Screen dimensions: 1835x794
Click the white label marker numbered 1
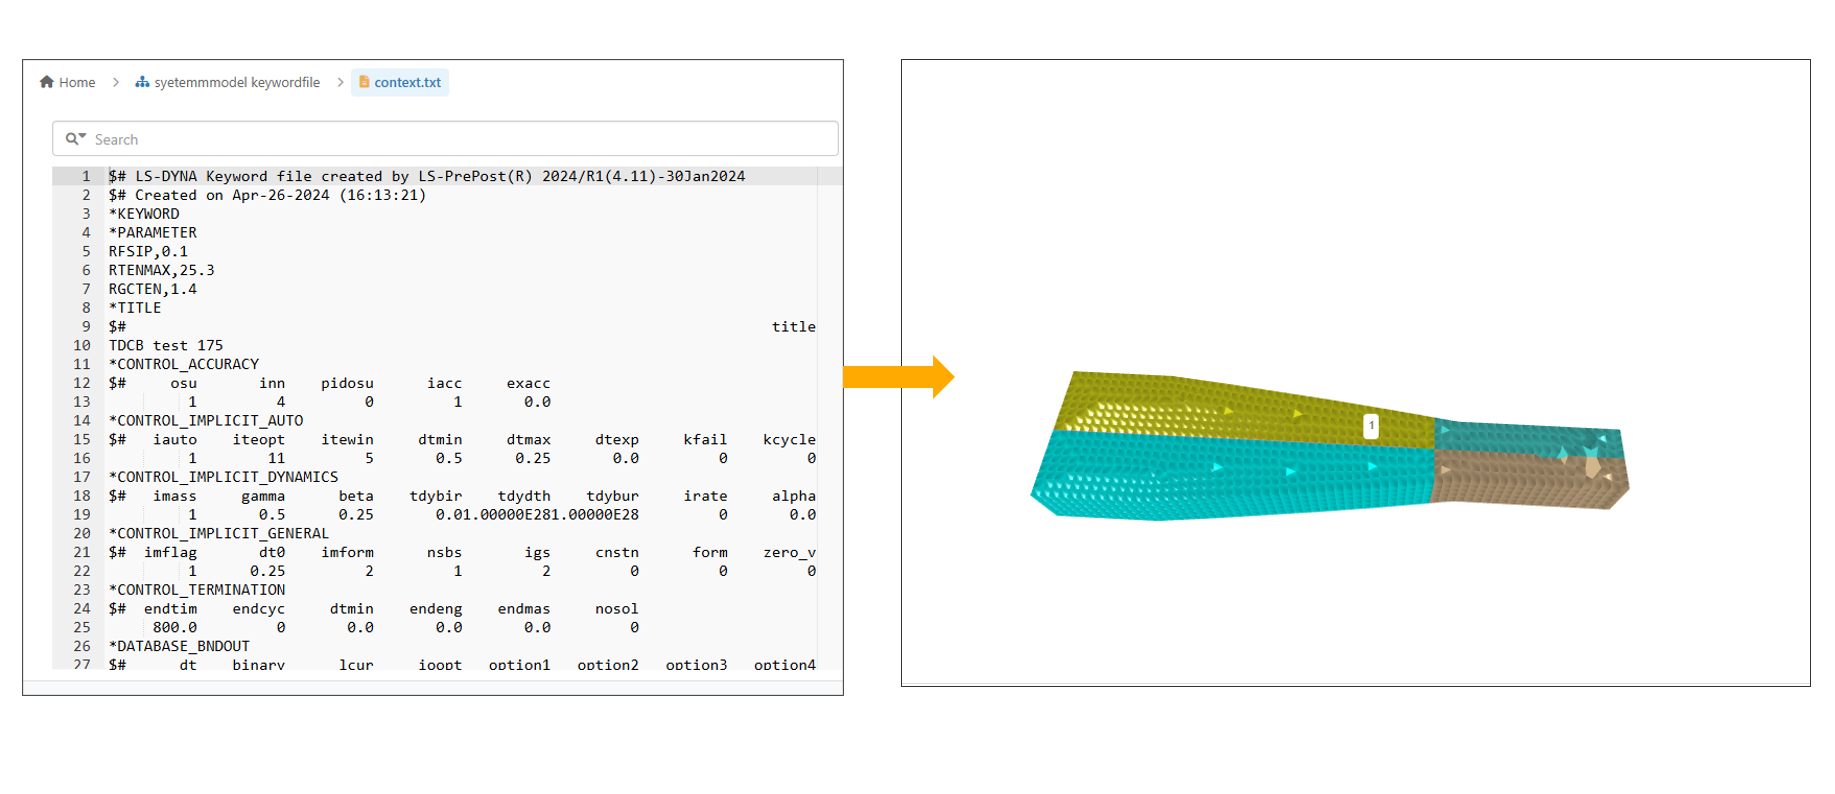1371,426
